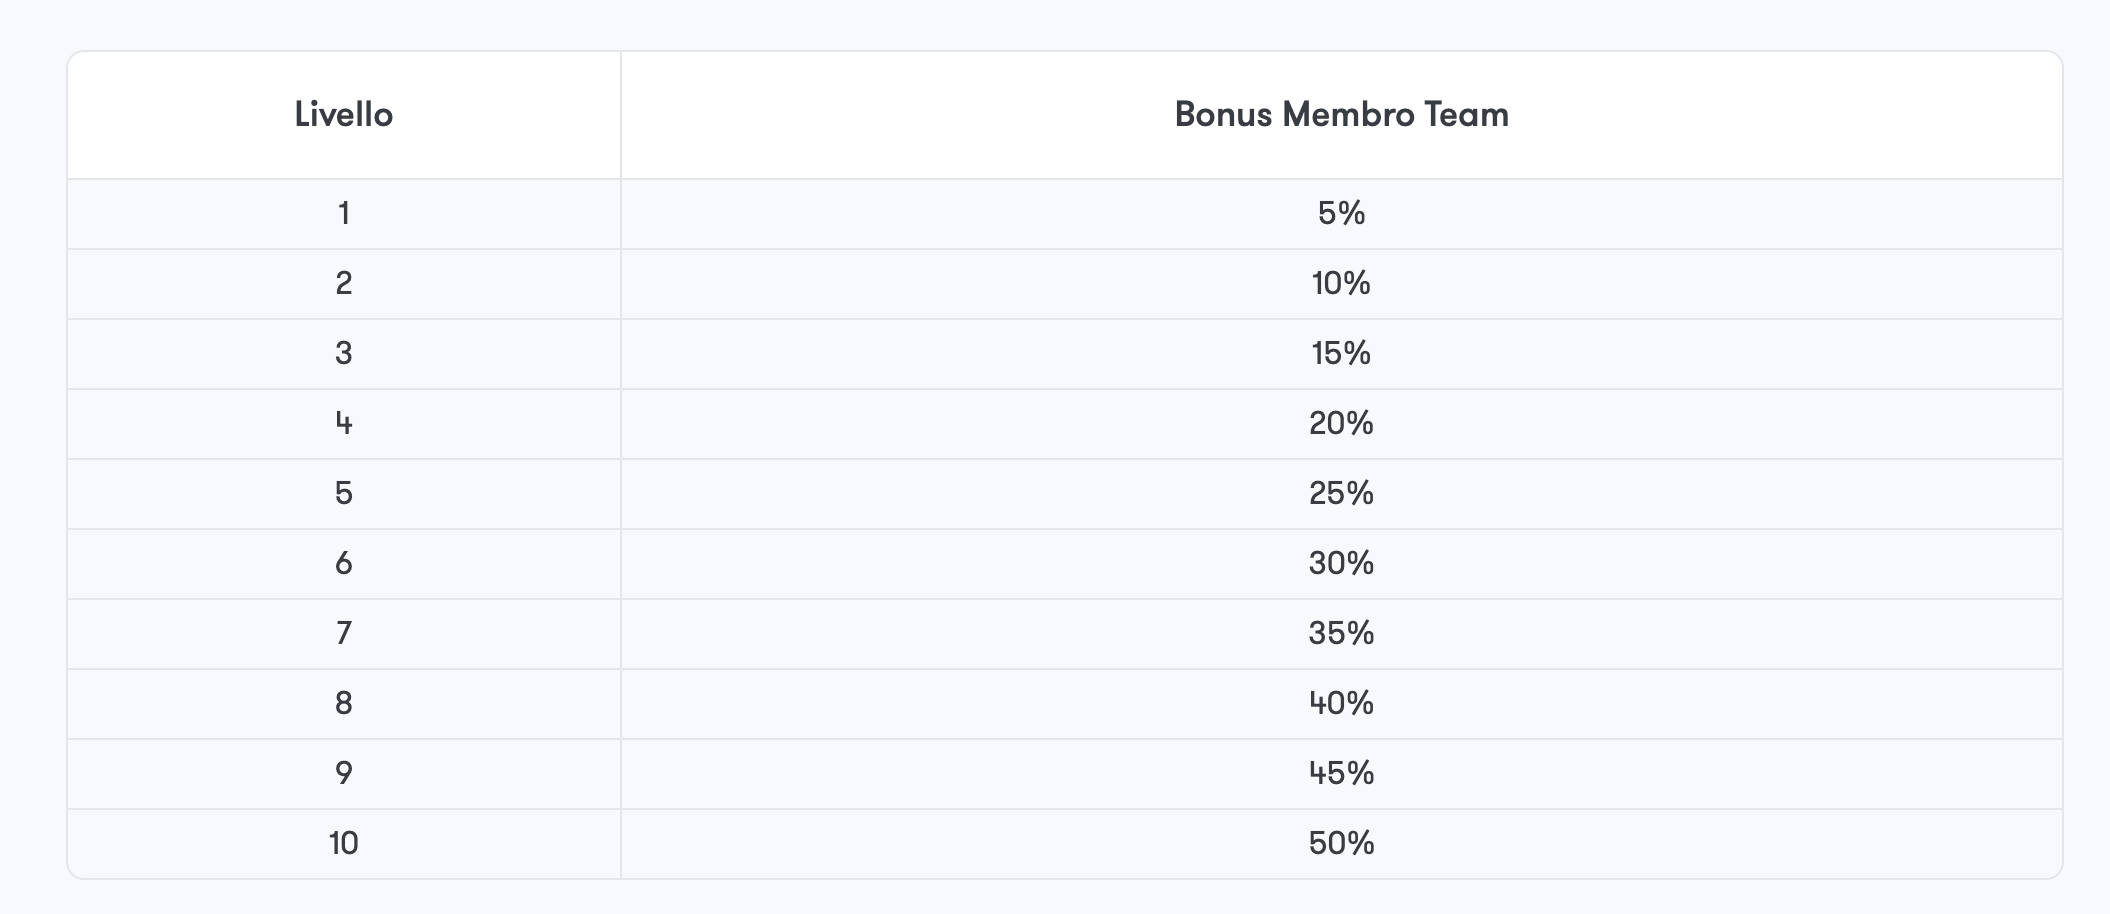Image resolution: width=2110 pixels, height=914 pixels.
Task: Select the level 6 cell
Action: coord(344,564)
